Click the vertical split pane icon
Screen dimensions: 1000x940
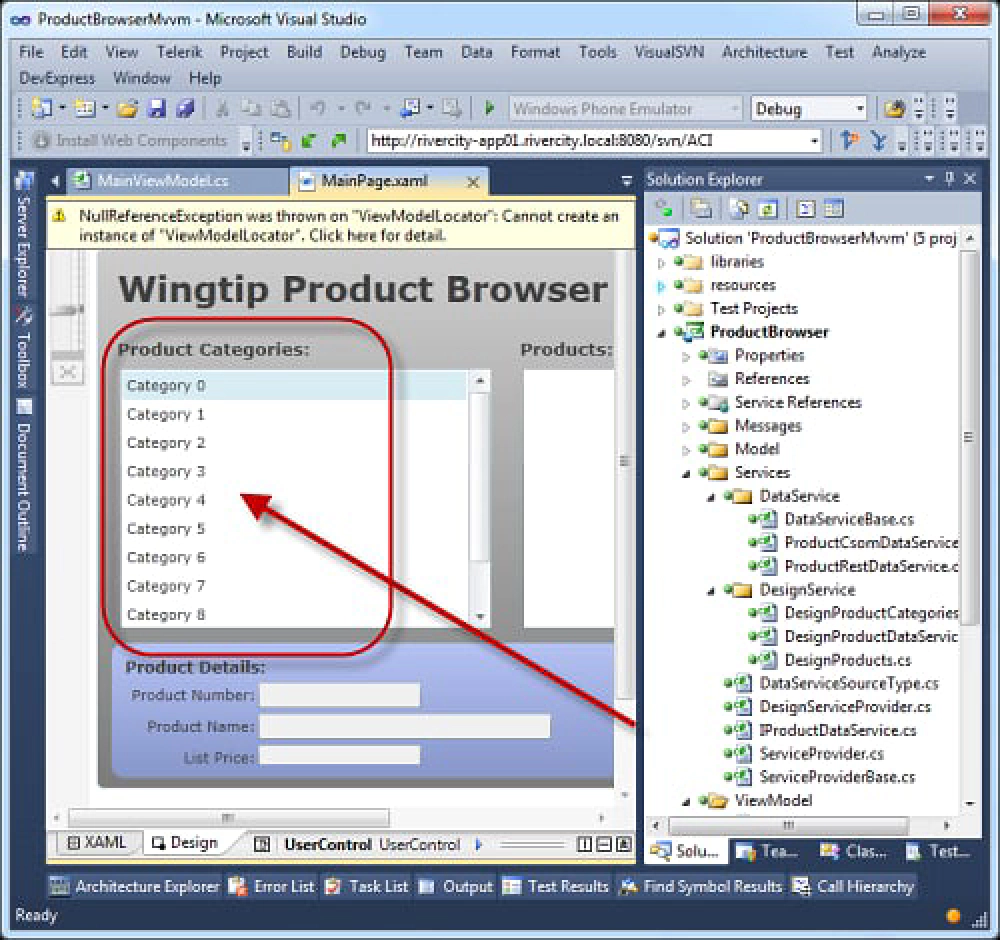coord(584,844)
